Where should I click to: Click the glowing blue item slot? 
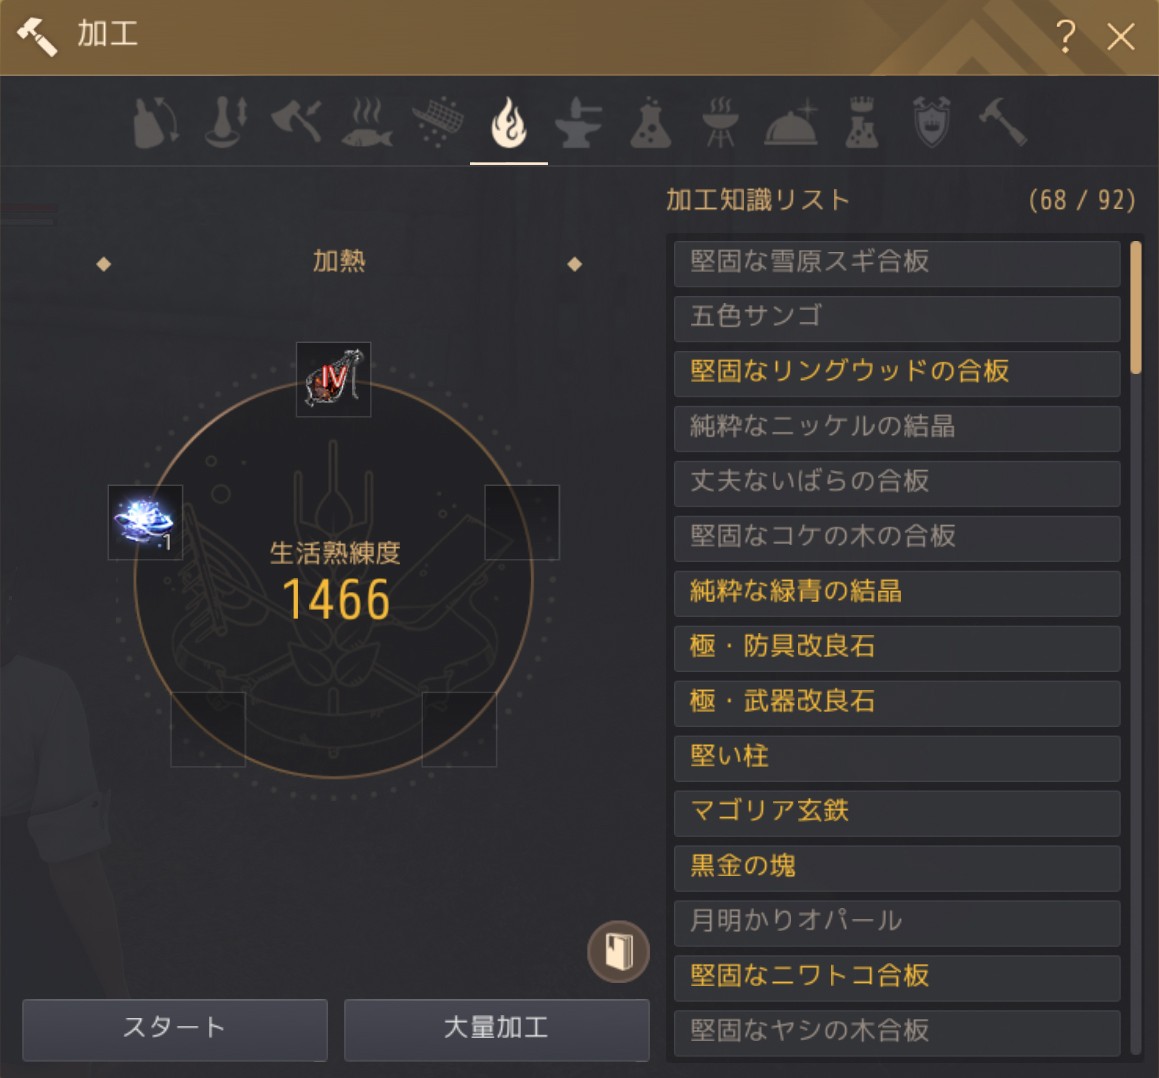click(x=145, y=522)
